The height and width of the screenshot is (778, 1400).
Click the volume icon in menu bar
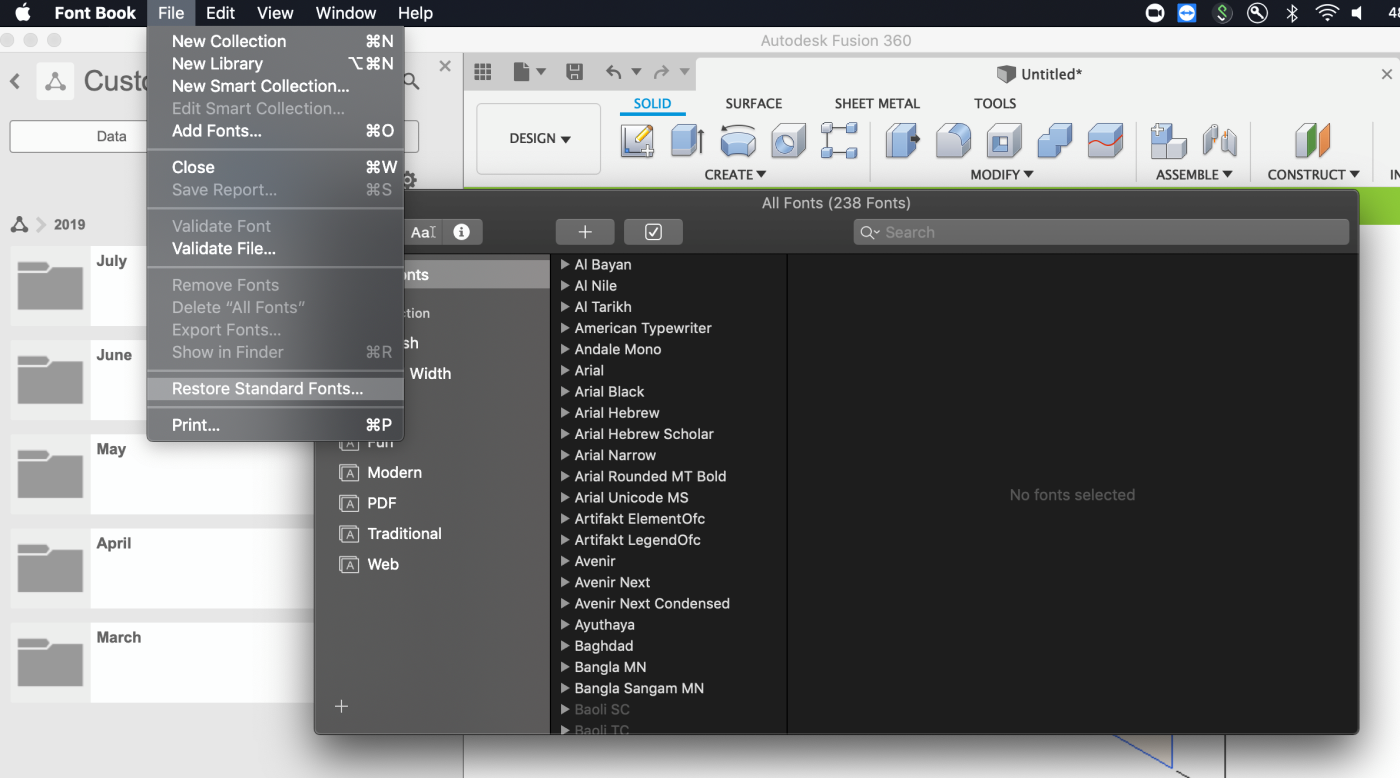click(x=1358, y=13)
